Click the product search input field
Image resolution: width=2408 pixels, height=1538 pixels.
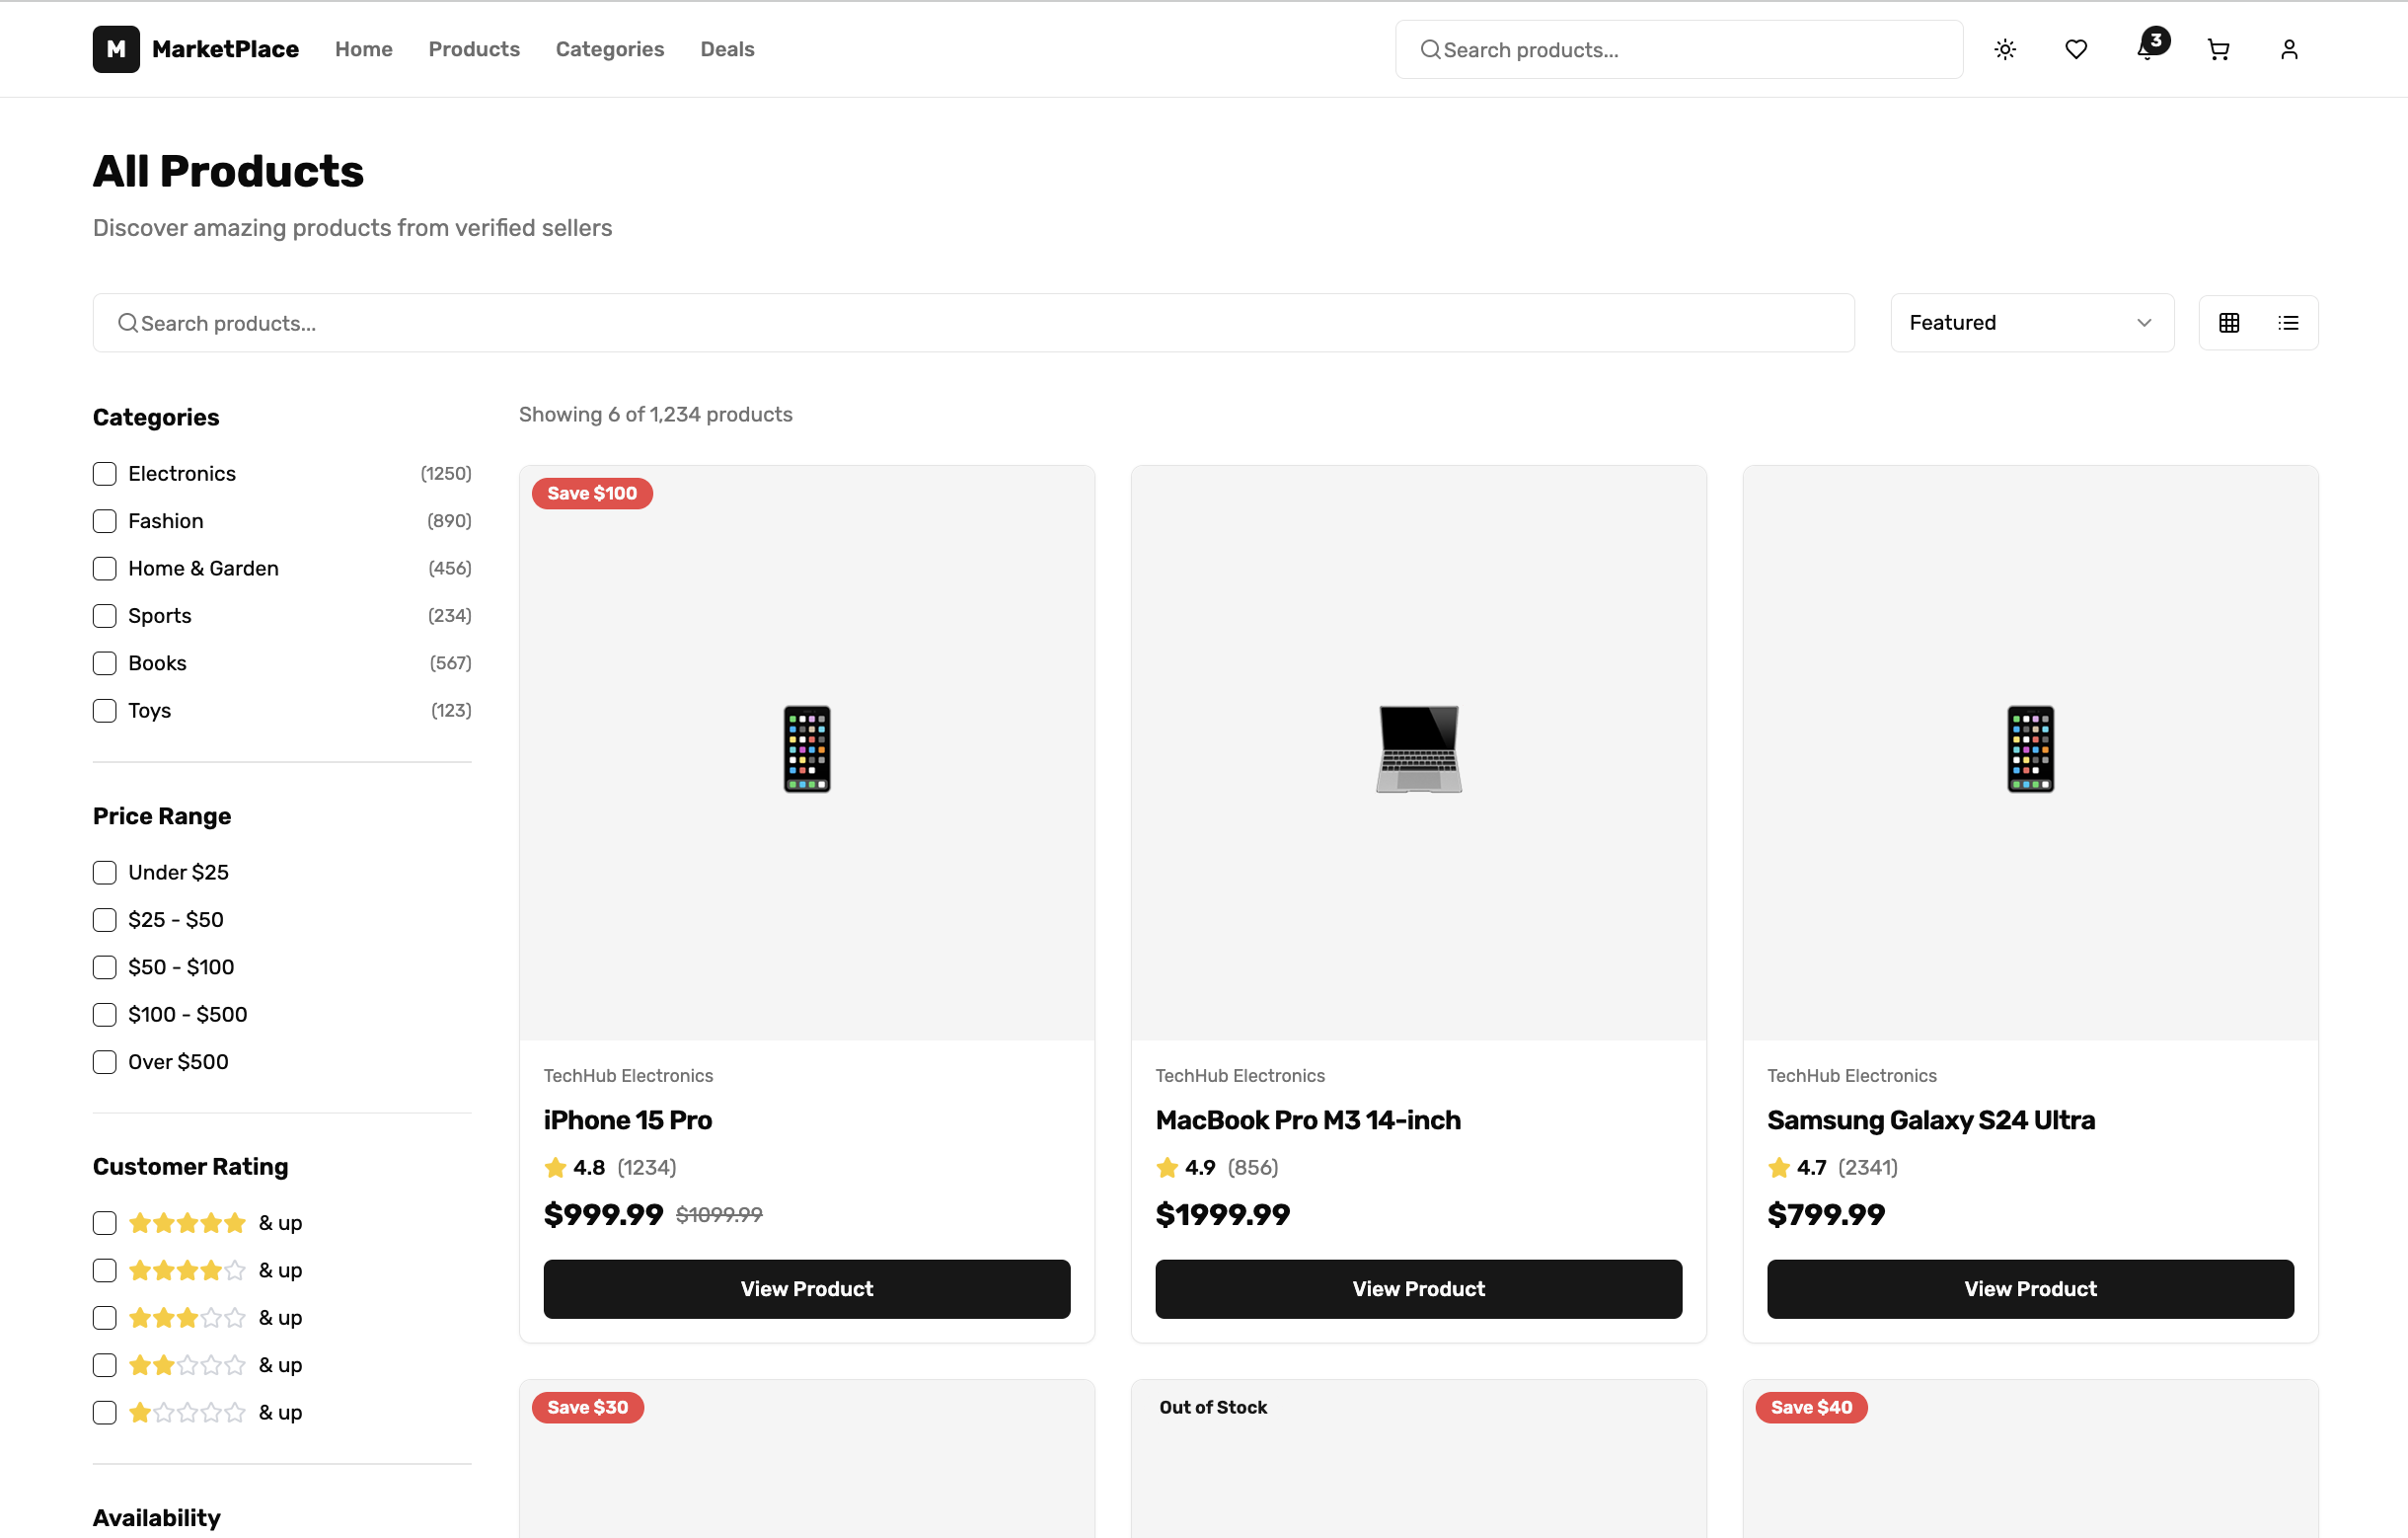point(600,322)
